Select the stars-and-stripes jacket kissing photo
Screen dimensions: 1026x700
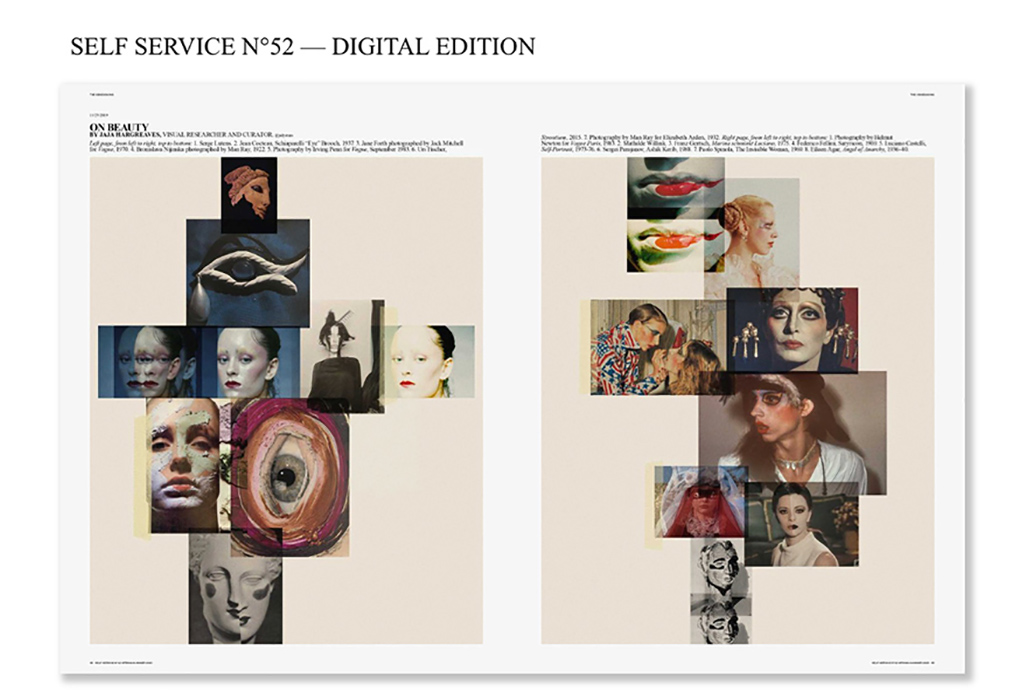tap(658, 347)
